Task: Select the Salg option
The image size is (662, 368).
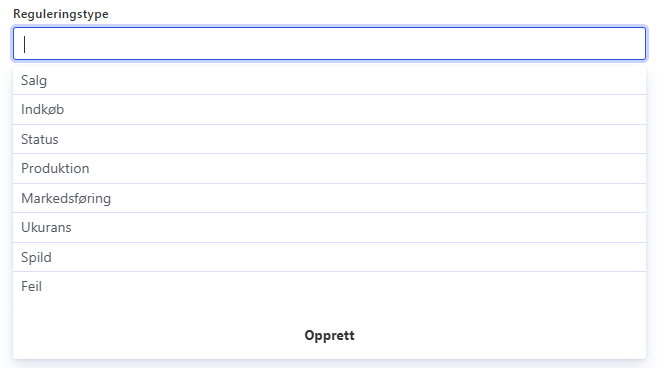Action: (x=329, y=80)
